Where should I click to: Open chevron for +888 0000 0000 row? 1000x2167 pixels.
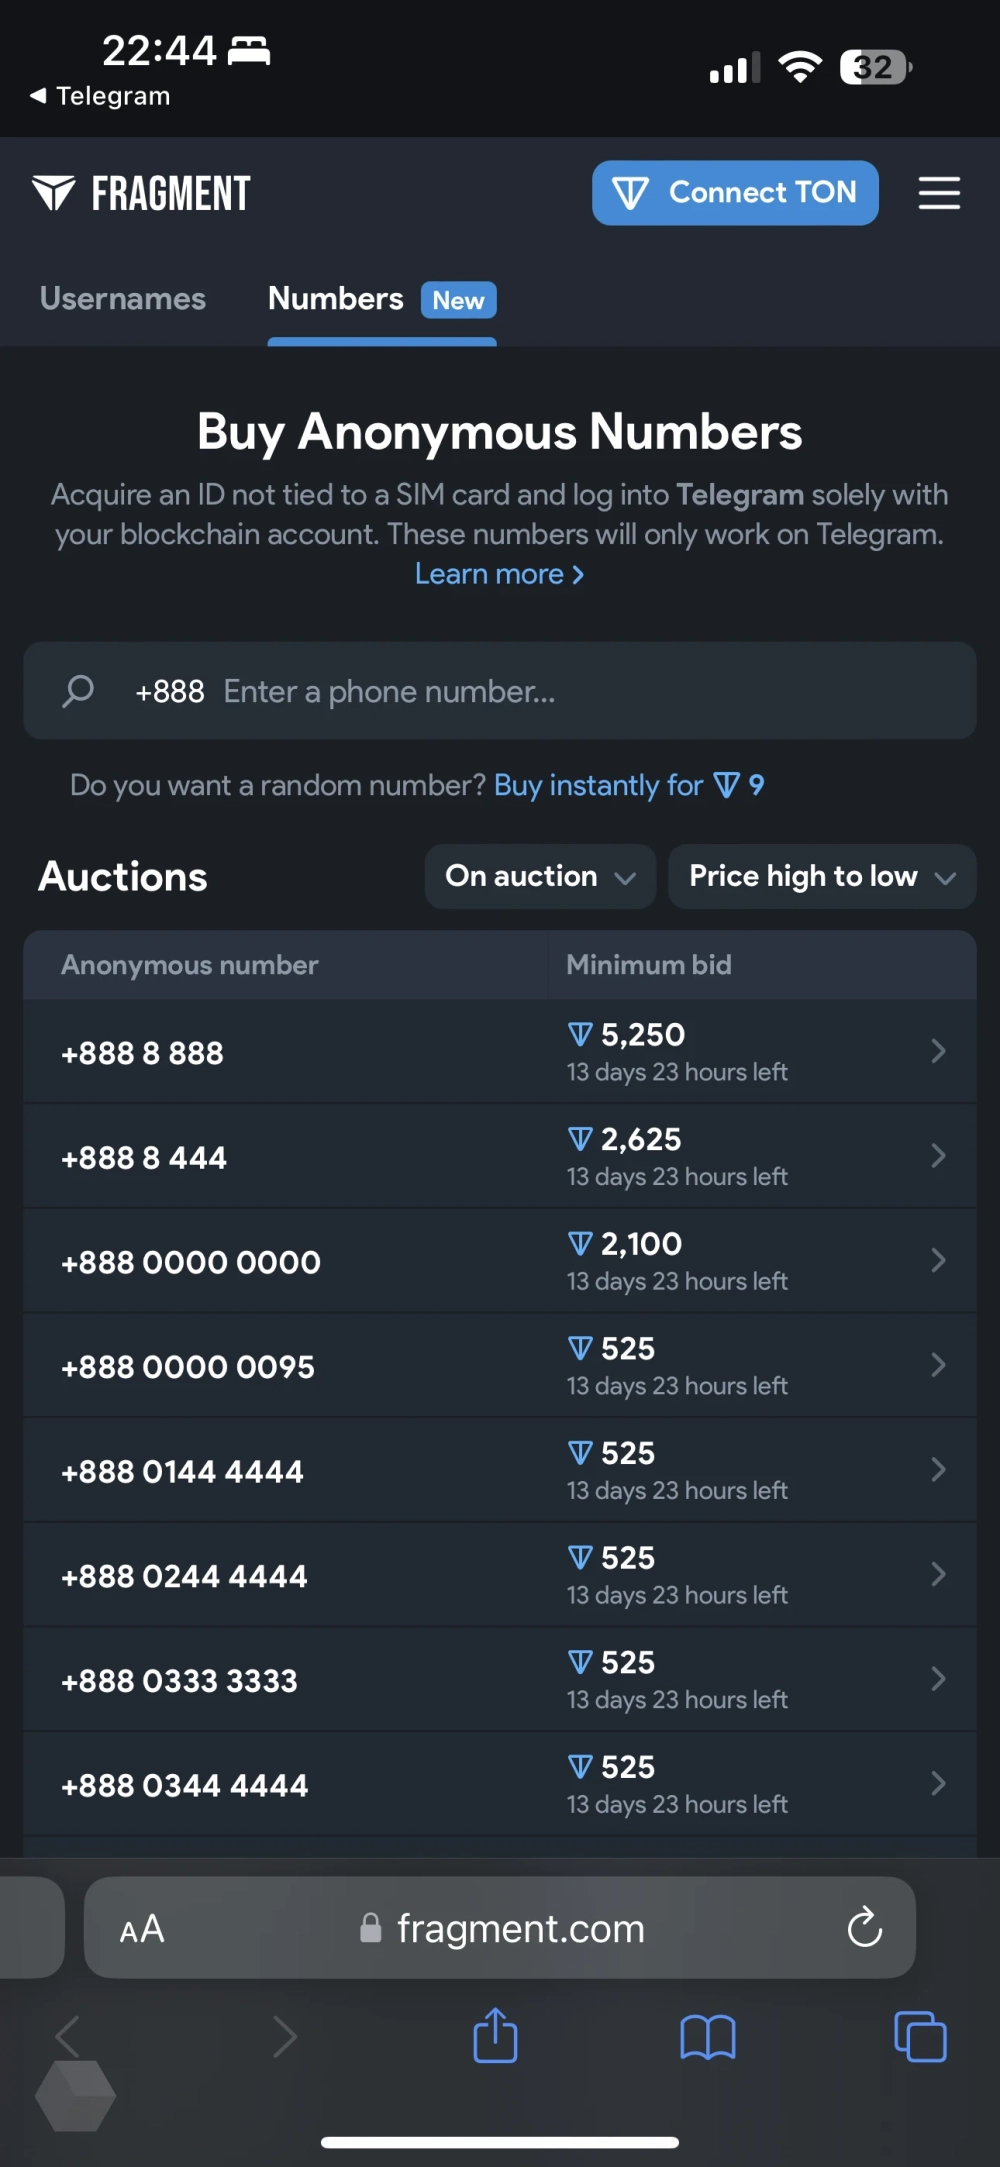pos(937,1260)
